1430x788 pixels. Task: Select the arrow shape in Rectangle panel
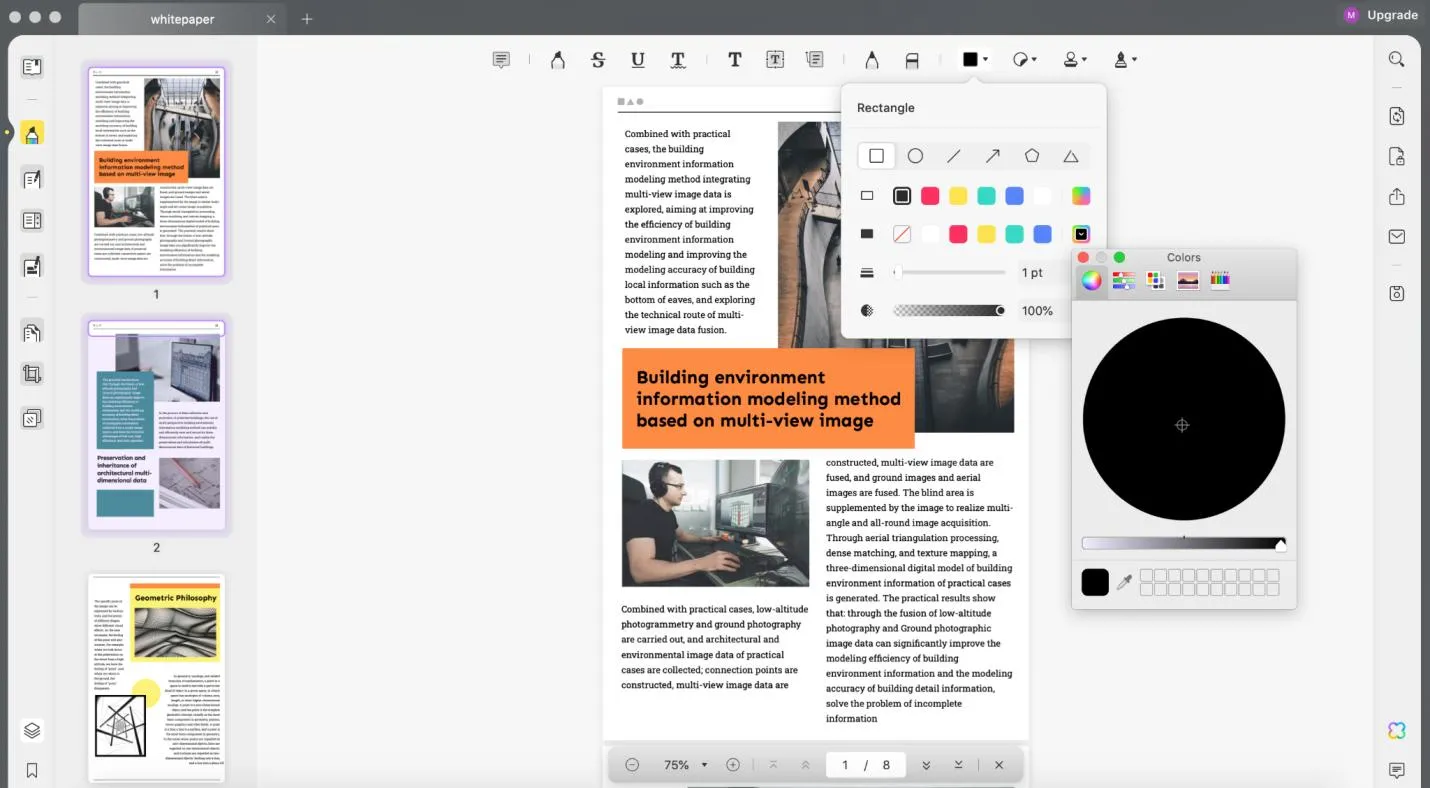tap(993, 155)
